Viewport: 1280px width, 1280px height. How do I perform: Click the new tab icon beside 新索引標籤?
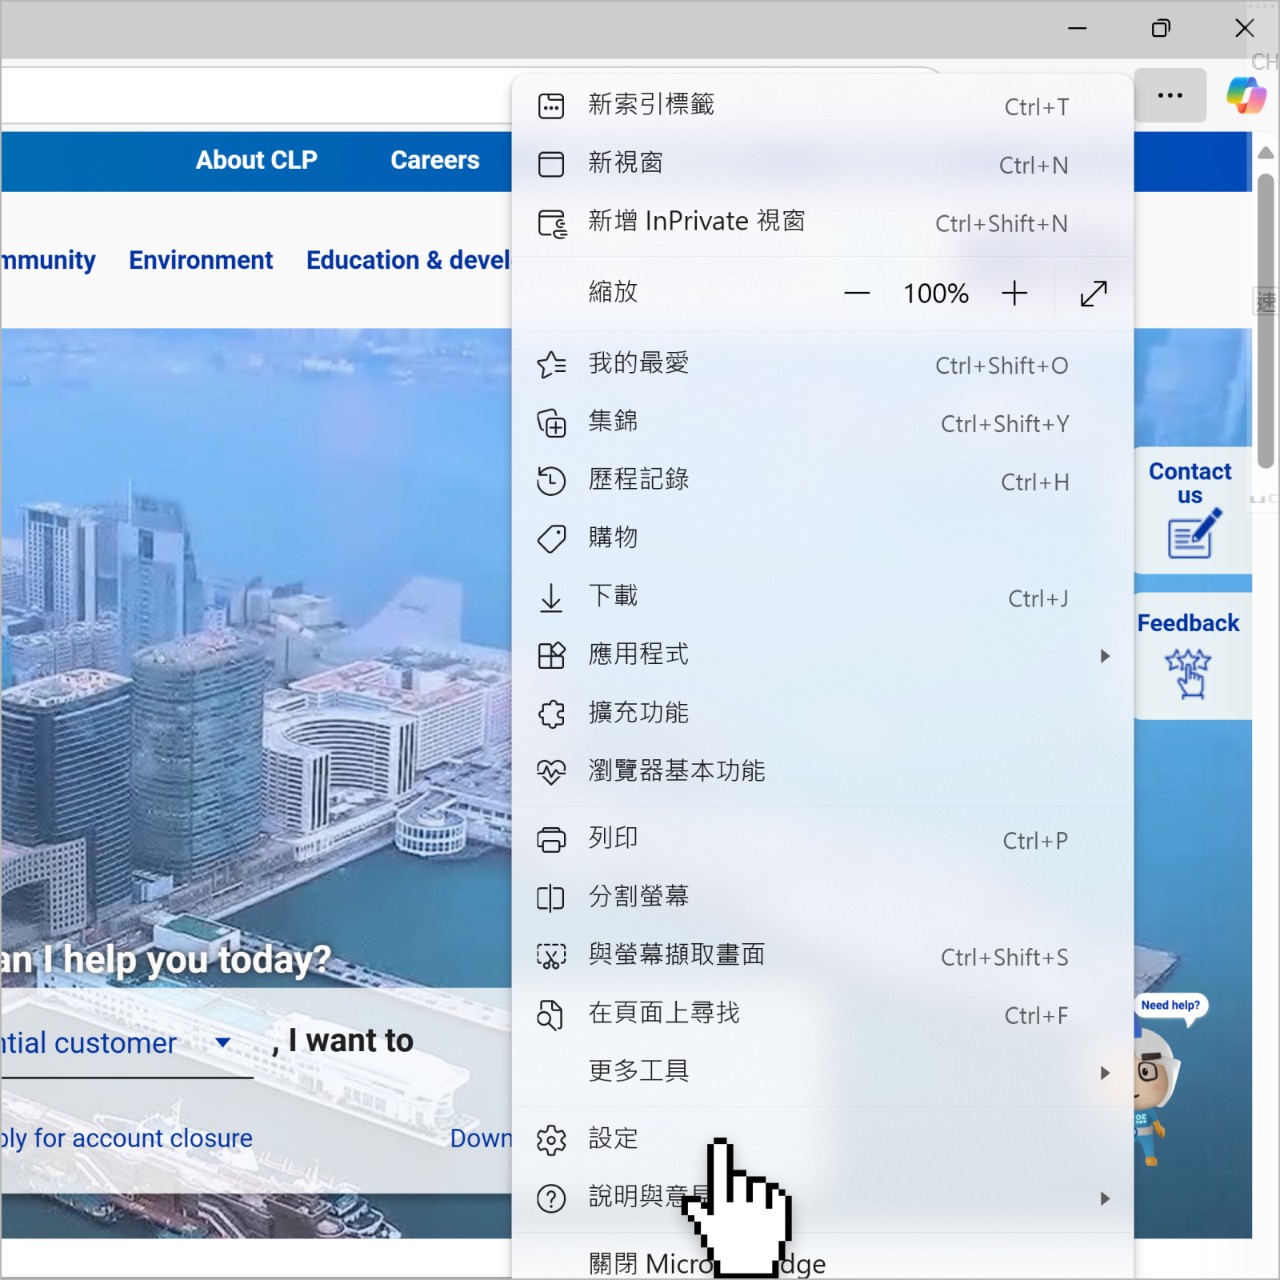(551, 106)
